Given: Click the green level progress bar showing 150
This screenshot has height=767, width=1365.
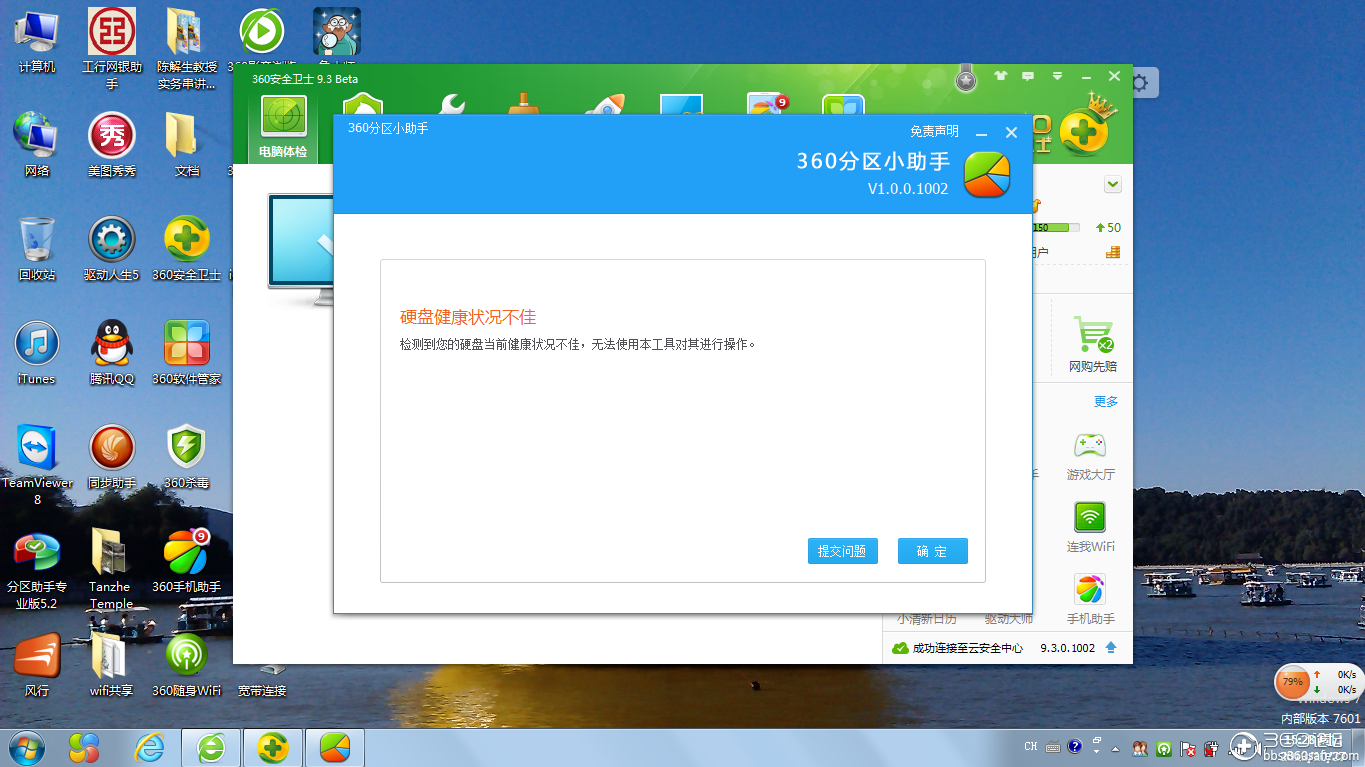Looking at the screenshot, I should (x=1056, y=227).
